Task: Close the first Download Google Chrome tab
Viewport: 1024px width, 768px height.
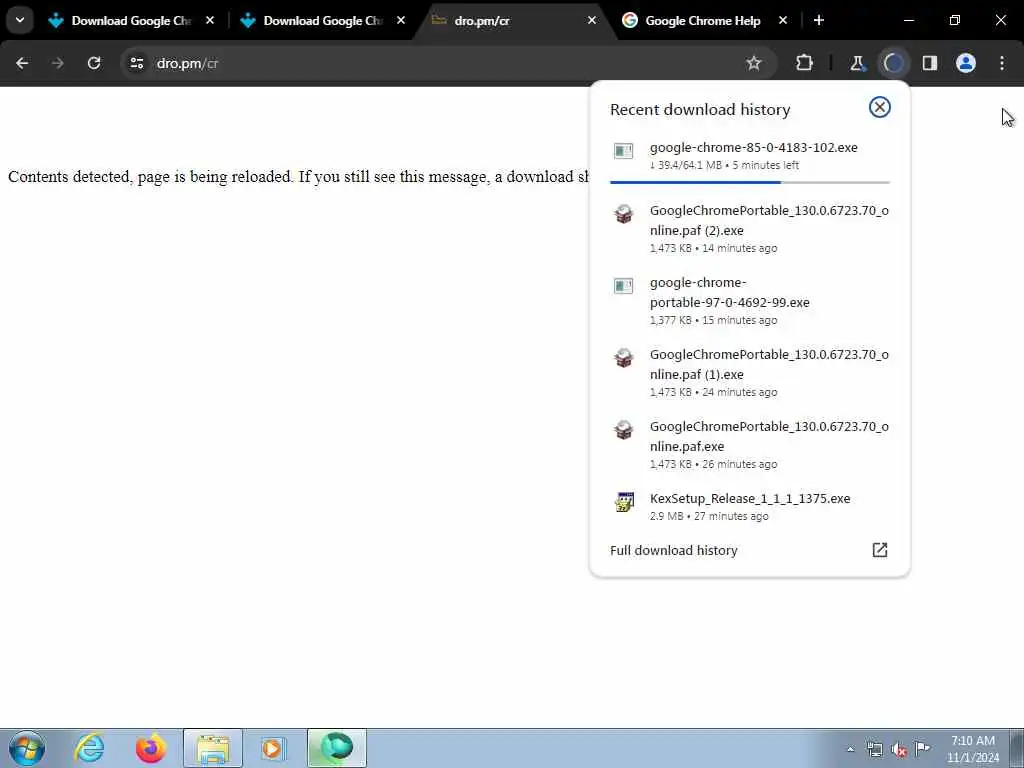Action: [x=210, y=20]
